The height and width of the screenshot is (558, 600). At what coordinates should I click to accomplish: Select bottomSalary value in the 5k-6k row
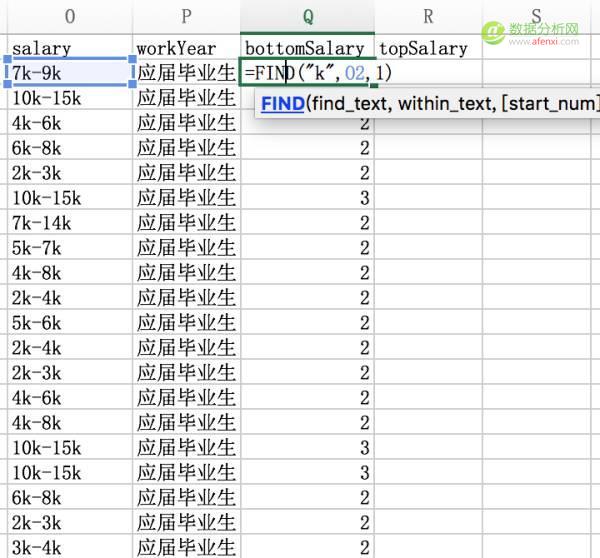pos(307,322)
